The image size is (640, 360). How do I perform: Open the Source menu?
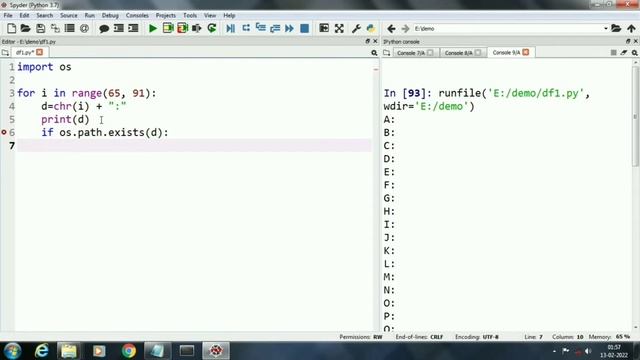pos(69,15)
